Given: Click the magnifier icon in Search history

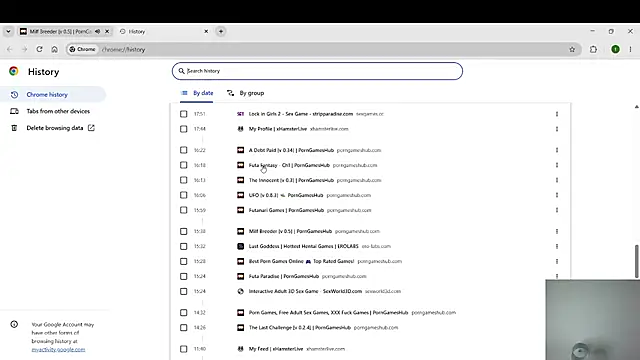Looking at the screenshot, I should pos(182,71).
